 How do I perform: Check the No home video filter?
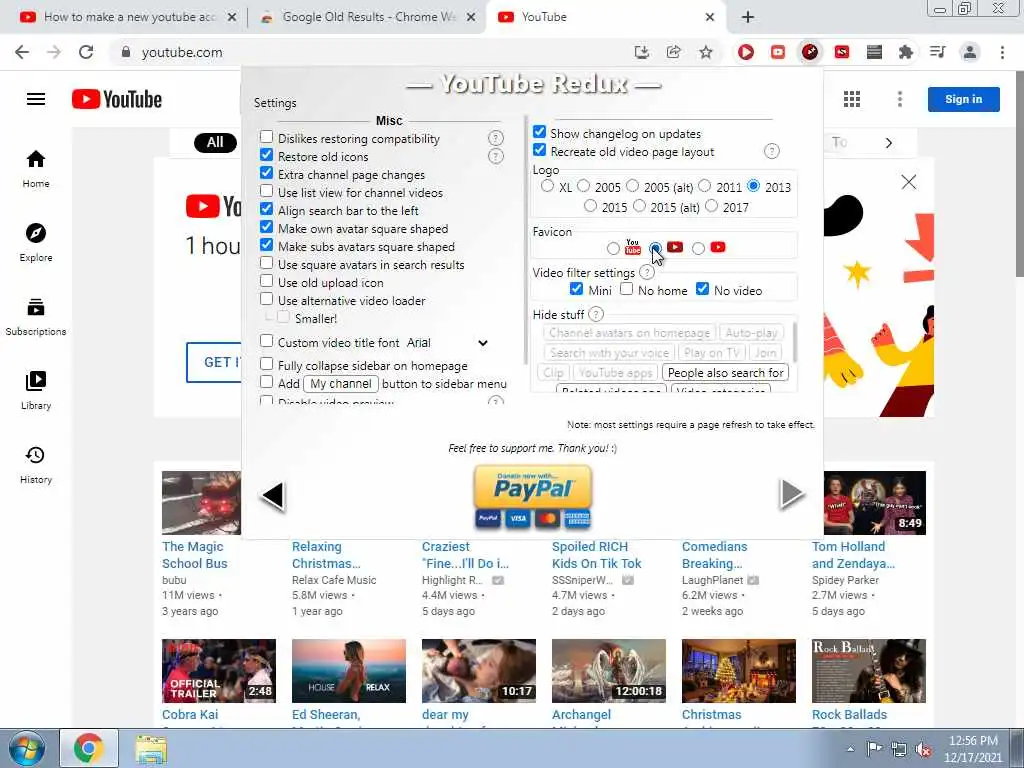click(x=626, y=289)
